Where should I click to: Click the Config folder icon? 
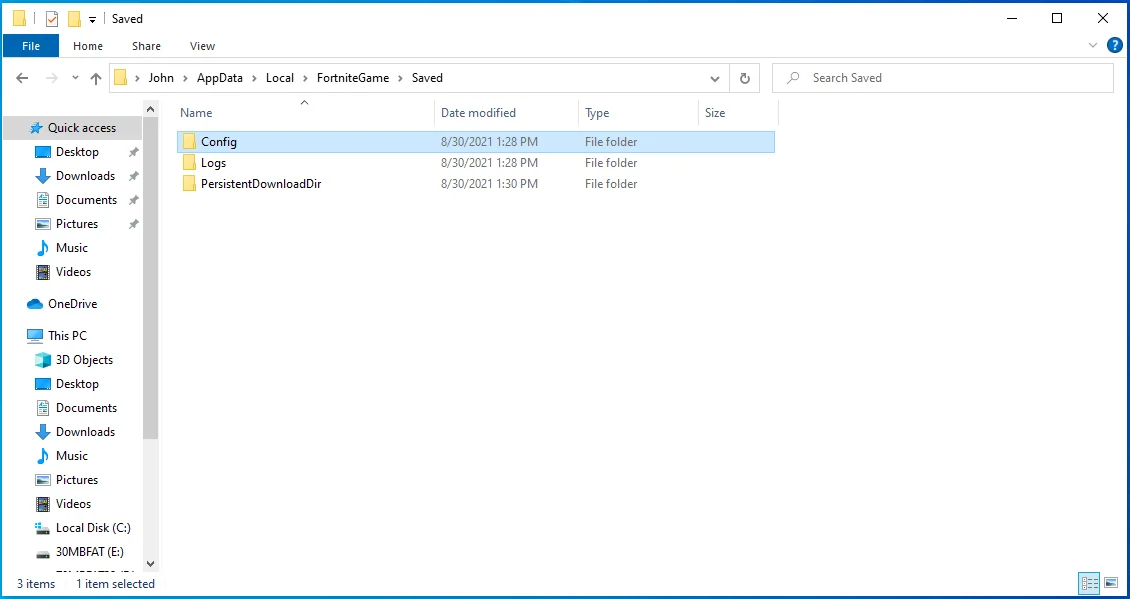[x=190, y=142]
